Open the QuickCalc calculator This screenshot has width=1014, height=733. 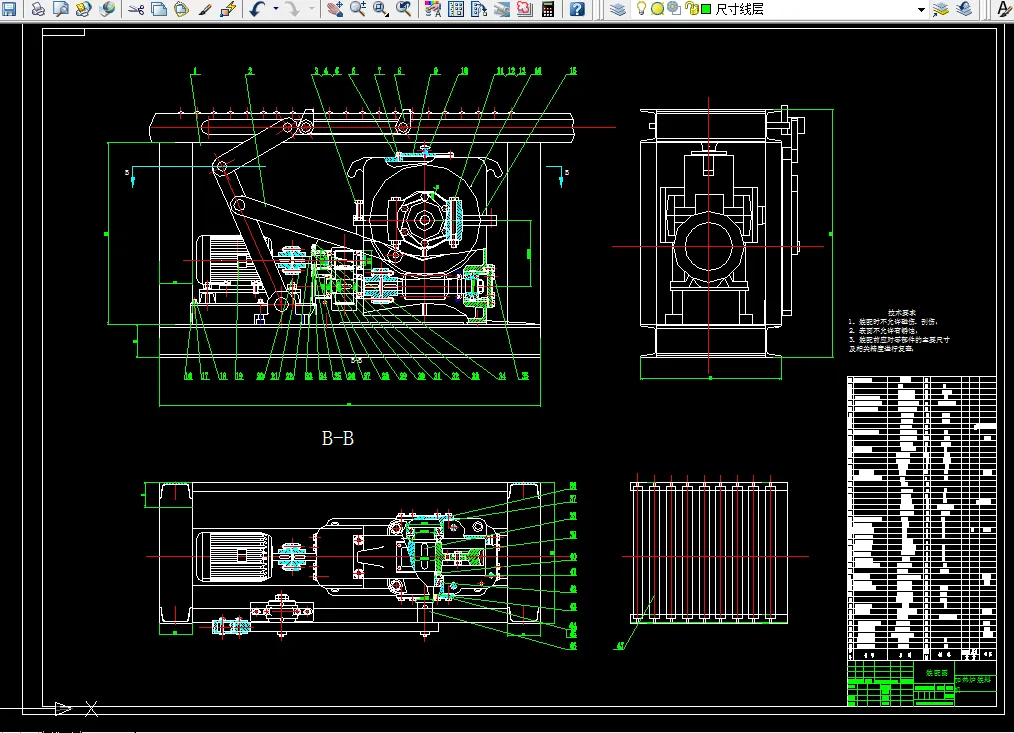(548, 8)
